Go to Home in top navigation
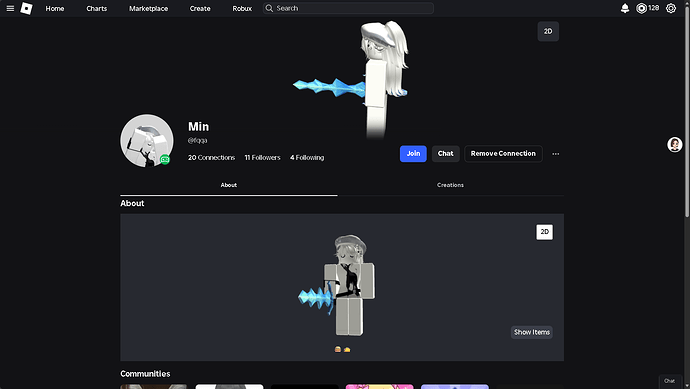 point(55,8)
